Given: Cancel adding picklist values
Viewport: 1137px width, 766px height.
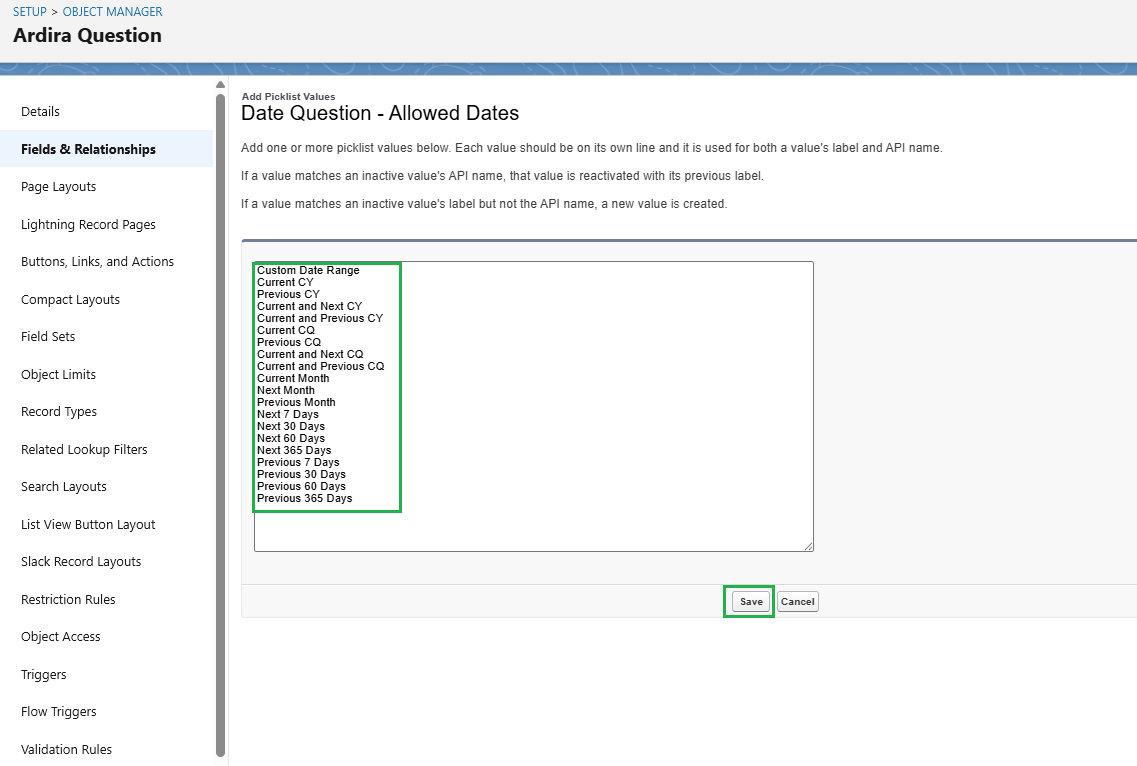Looking at the screenshot, I should (x=797, y=601).
